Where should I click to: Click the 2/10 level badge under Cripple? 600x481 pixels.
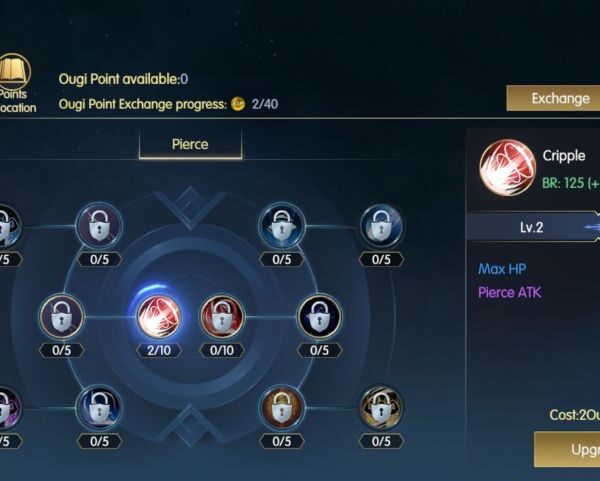coord(159,350)
